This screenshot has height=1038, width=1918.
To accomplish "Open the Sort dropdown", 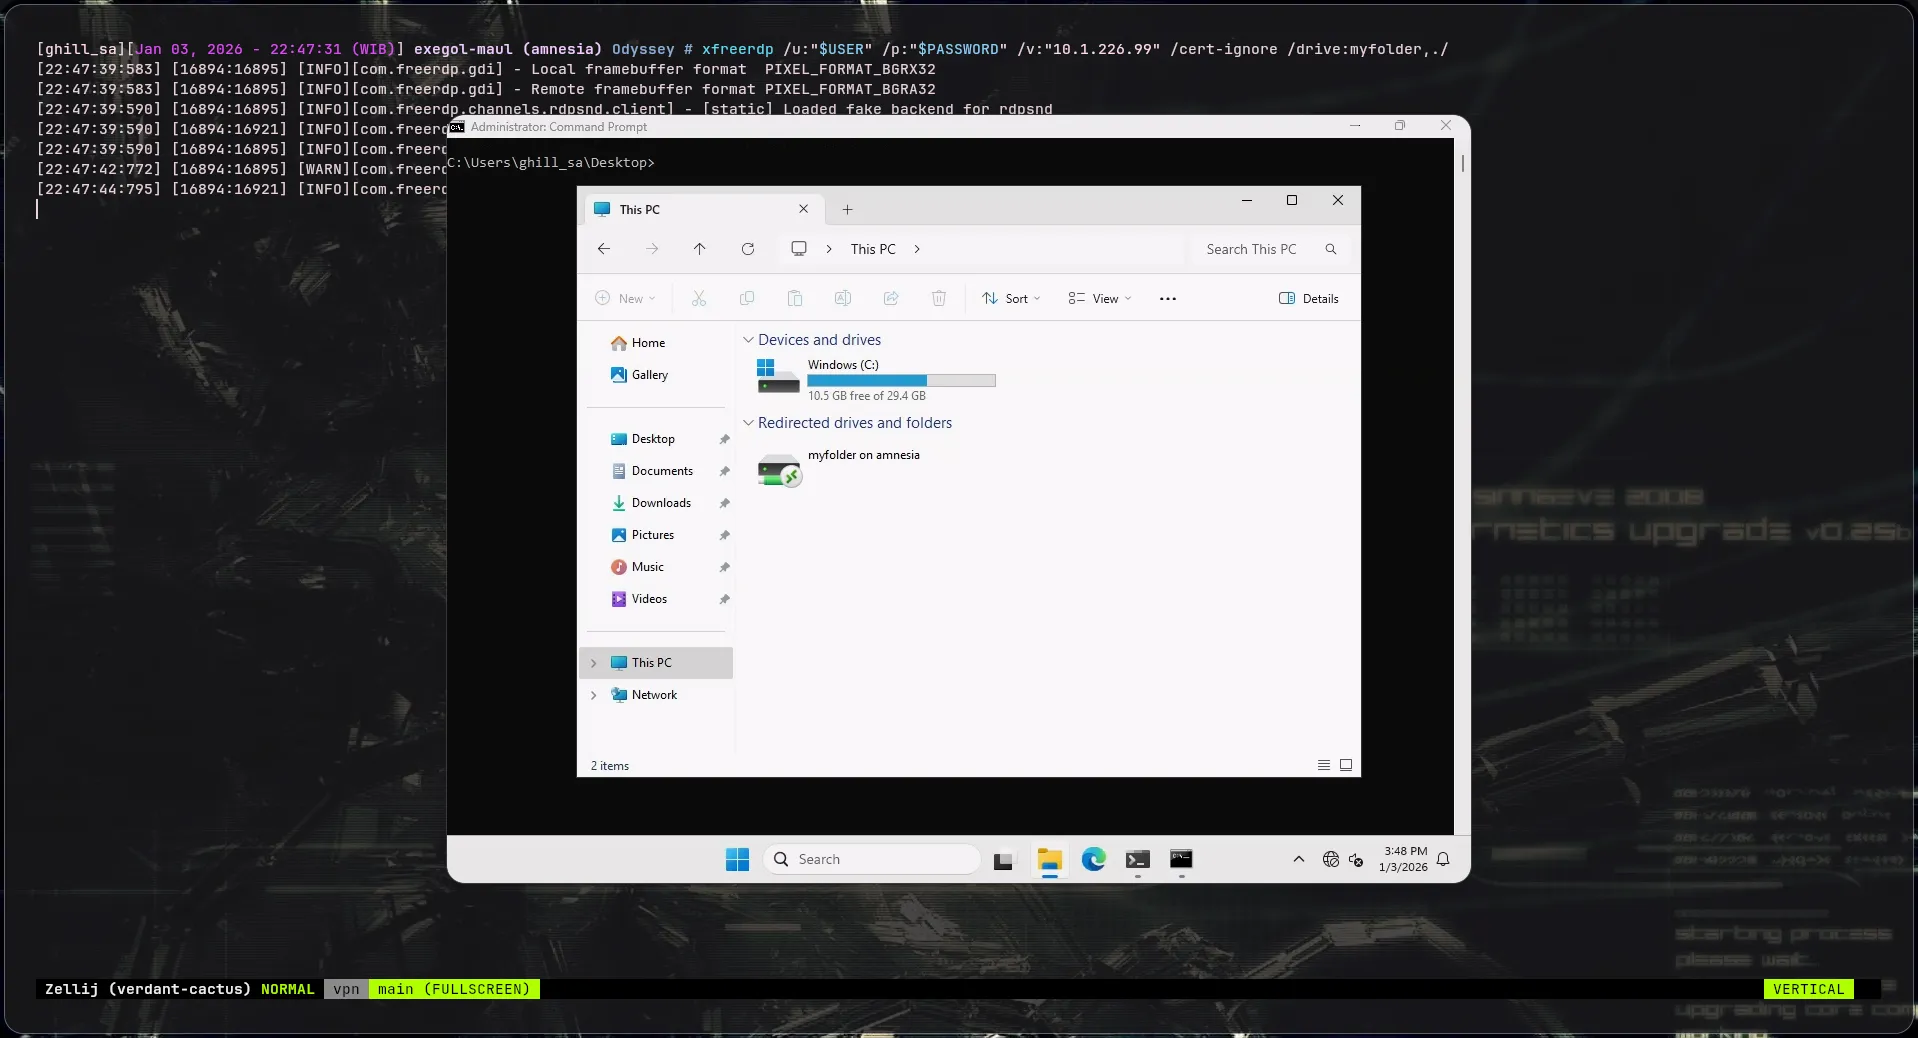I will pyautogui.click(x=1010, y=298).
